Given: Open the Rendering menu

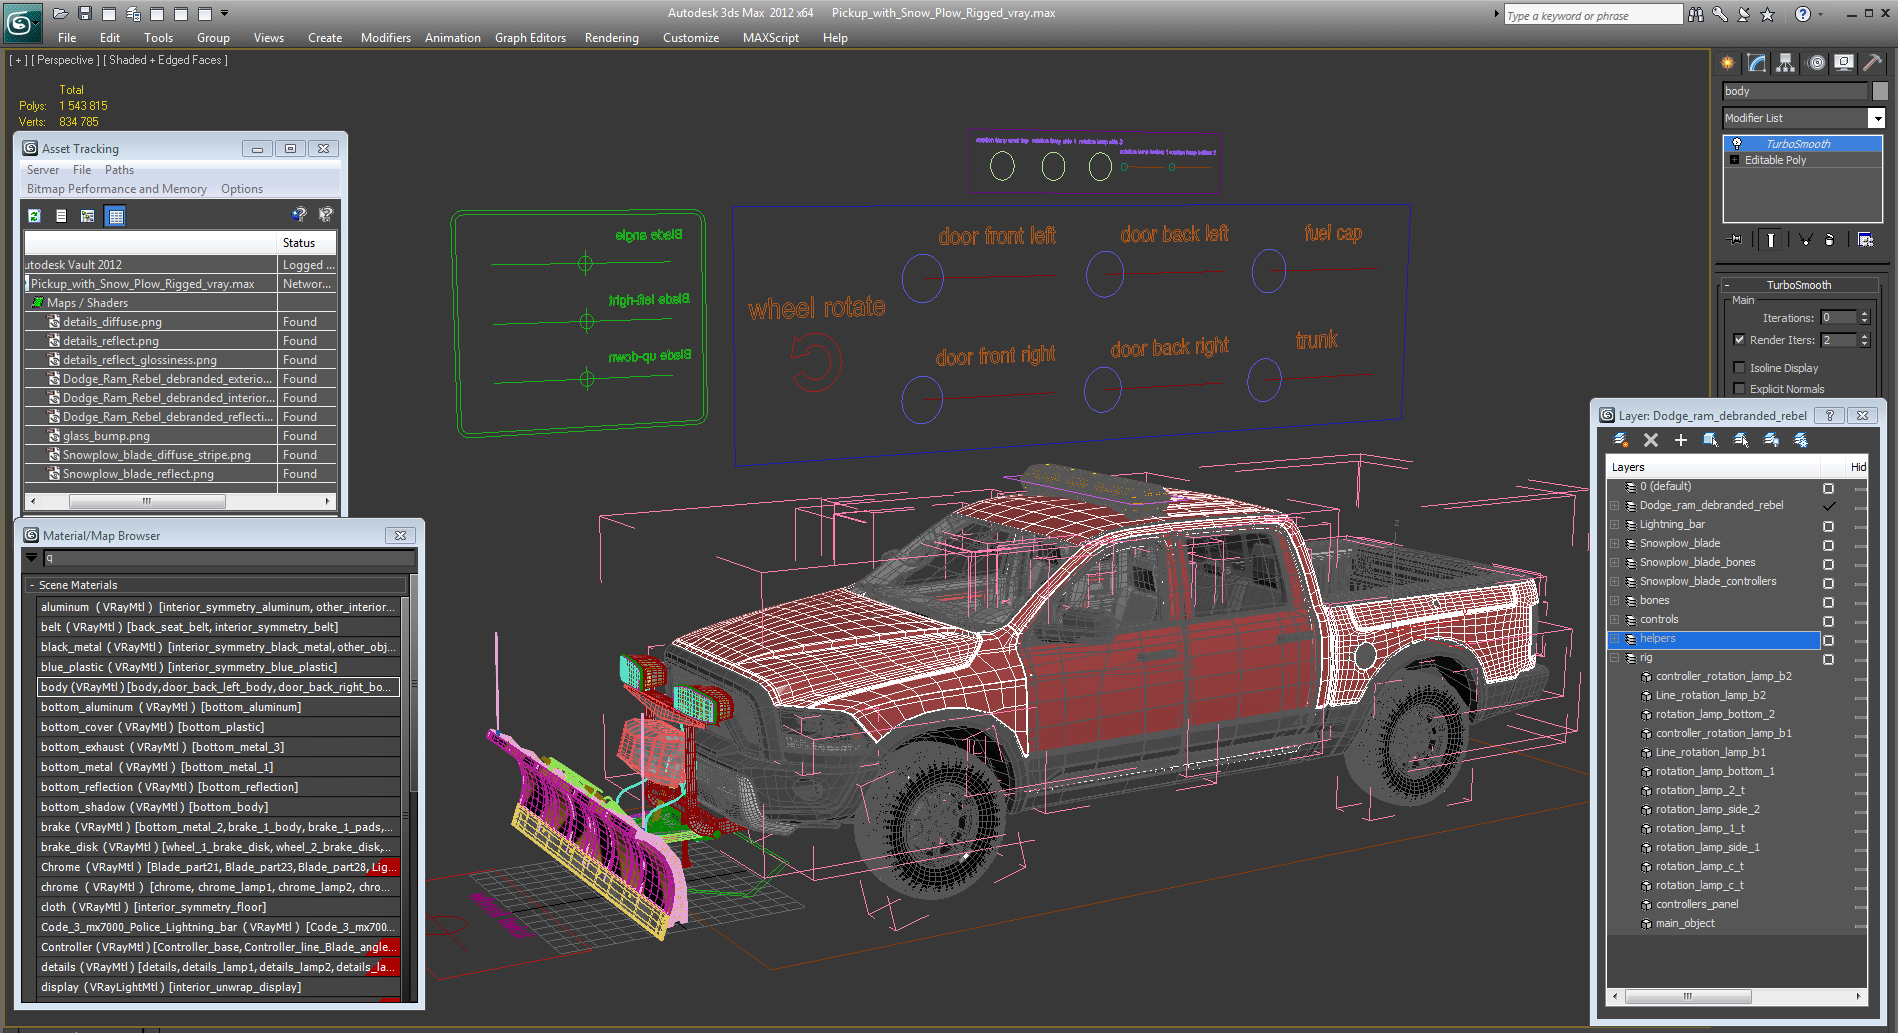Looking at the screenshot, I should [611, 38].
